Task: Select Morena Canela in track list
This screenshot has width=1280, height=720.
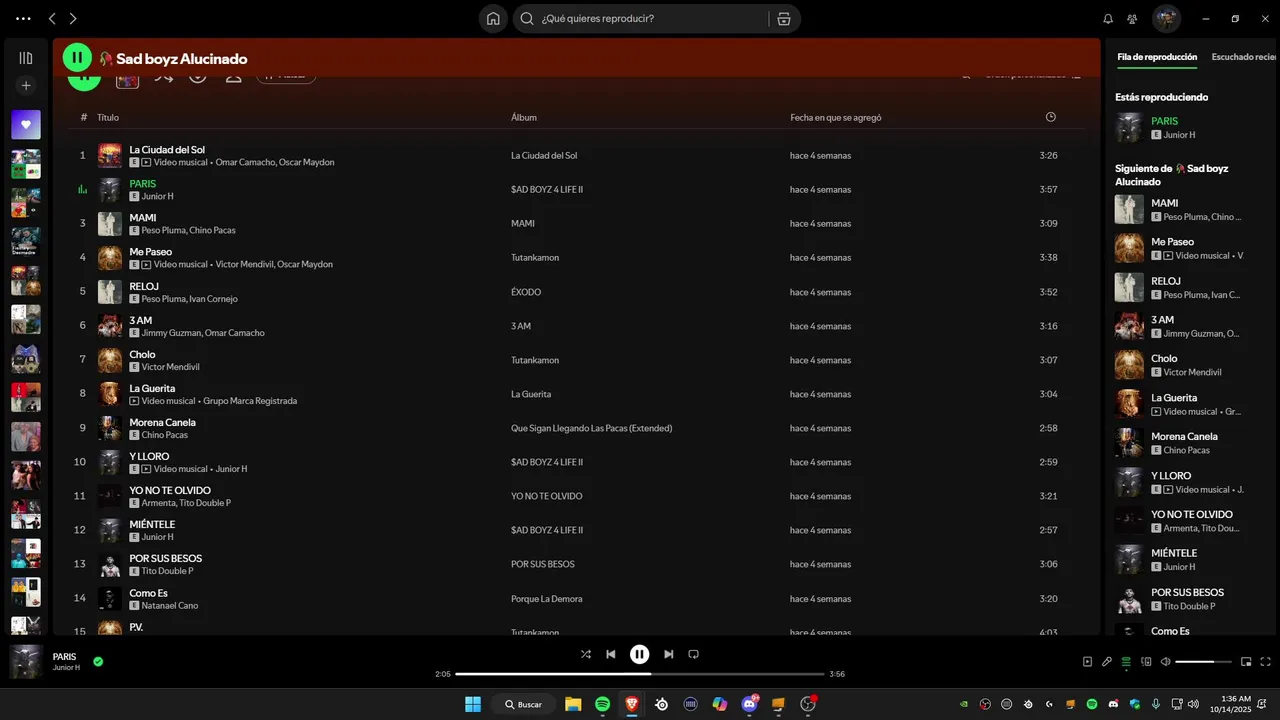Action: (162, 422)
